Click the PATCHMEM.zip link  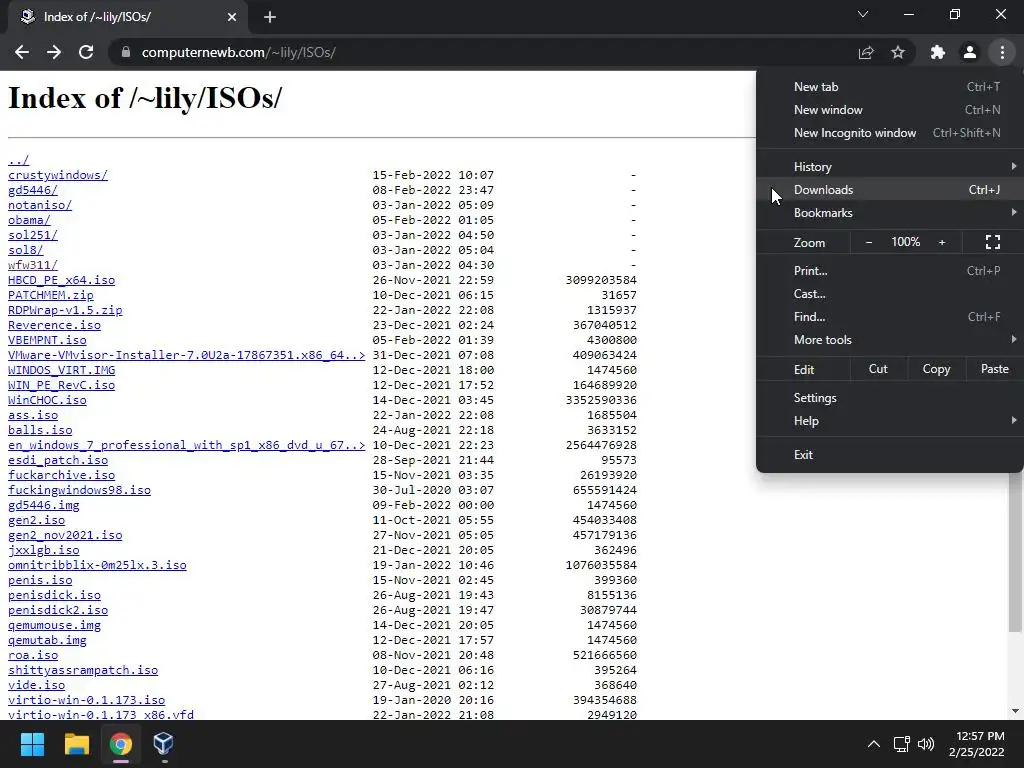[50, 295]
